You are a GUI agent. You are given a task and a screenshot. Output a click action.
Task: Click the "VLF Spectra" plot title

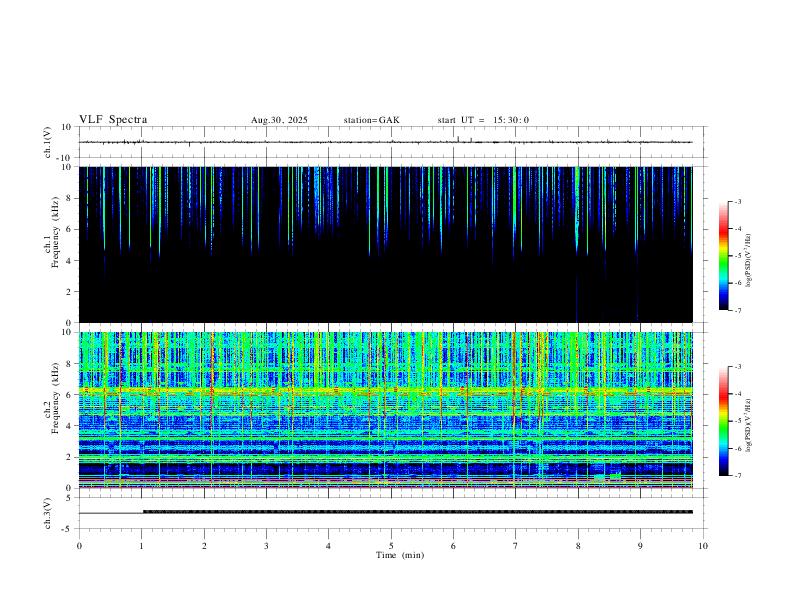tap(113, 120)
